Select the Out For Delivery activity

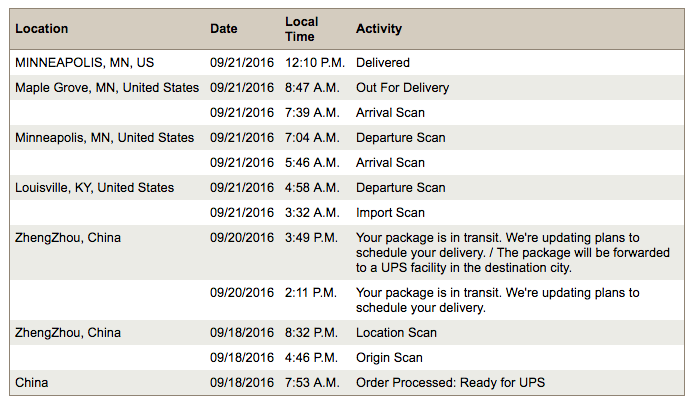point(402,88)
